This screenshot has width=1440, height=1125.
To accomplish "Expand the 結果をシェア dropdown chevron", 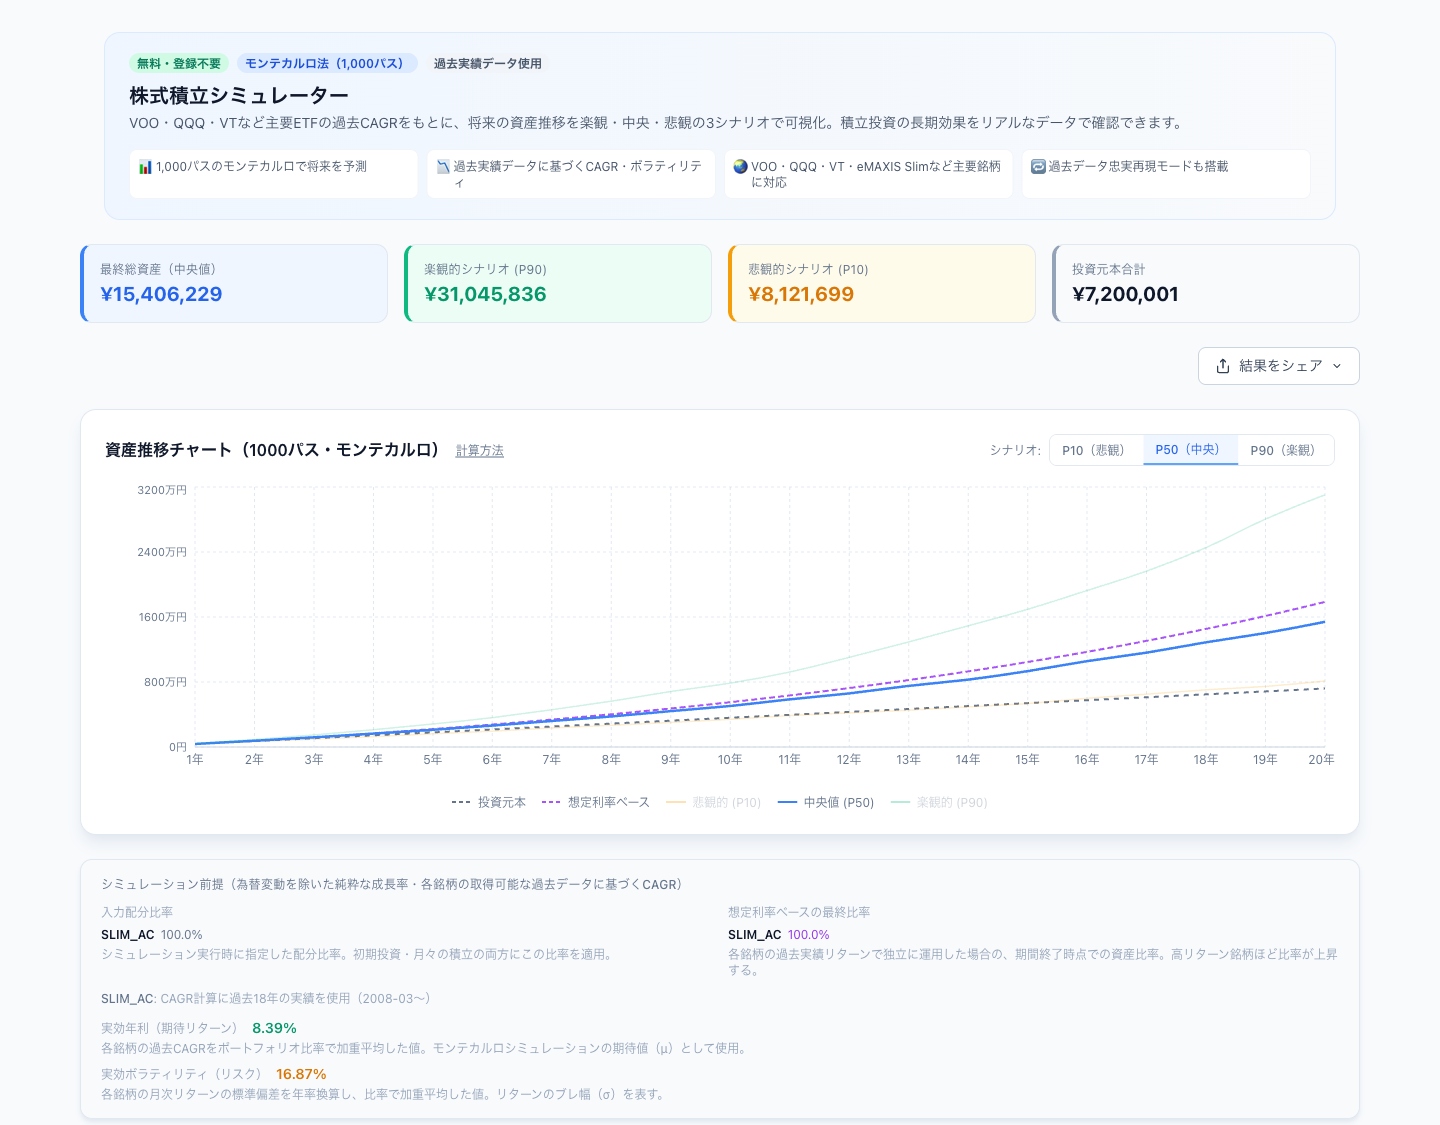I will [1337, 366].
